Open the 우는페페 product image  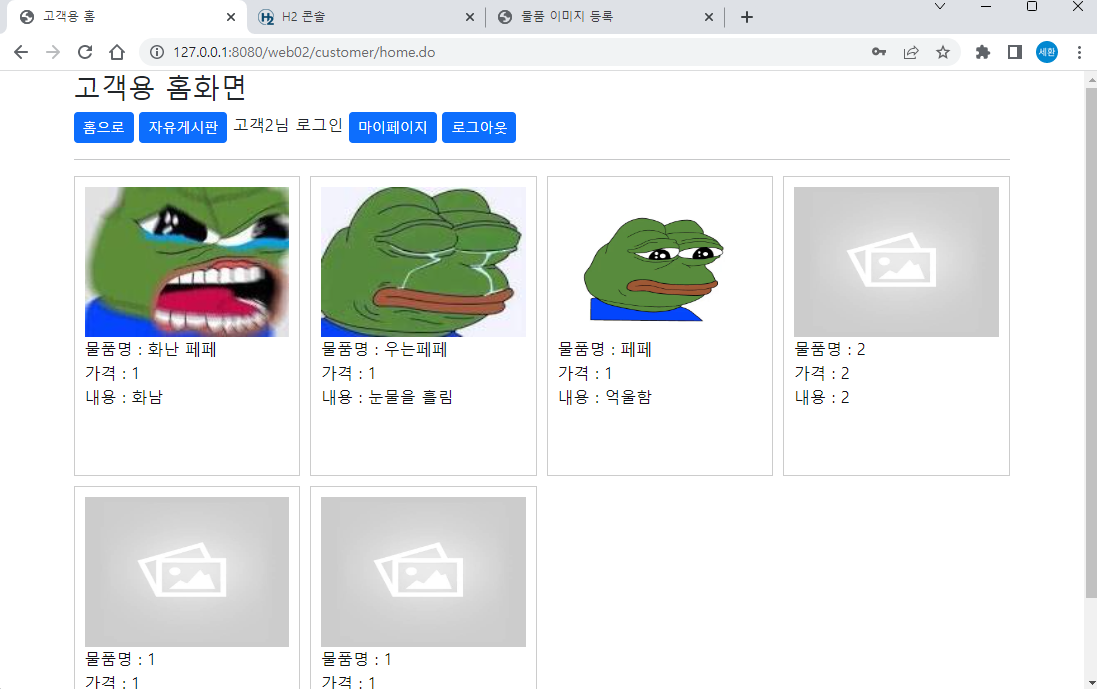coord(423,262)
